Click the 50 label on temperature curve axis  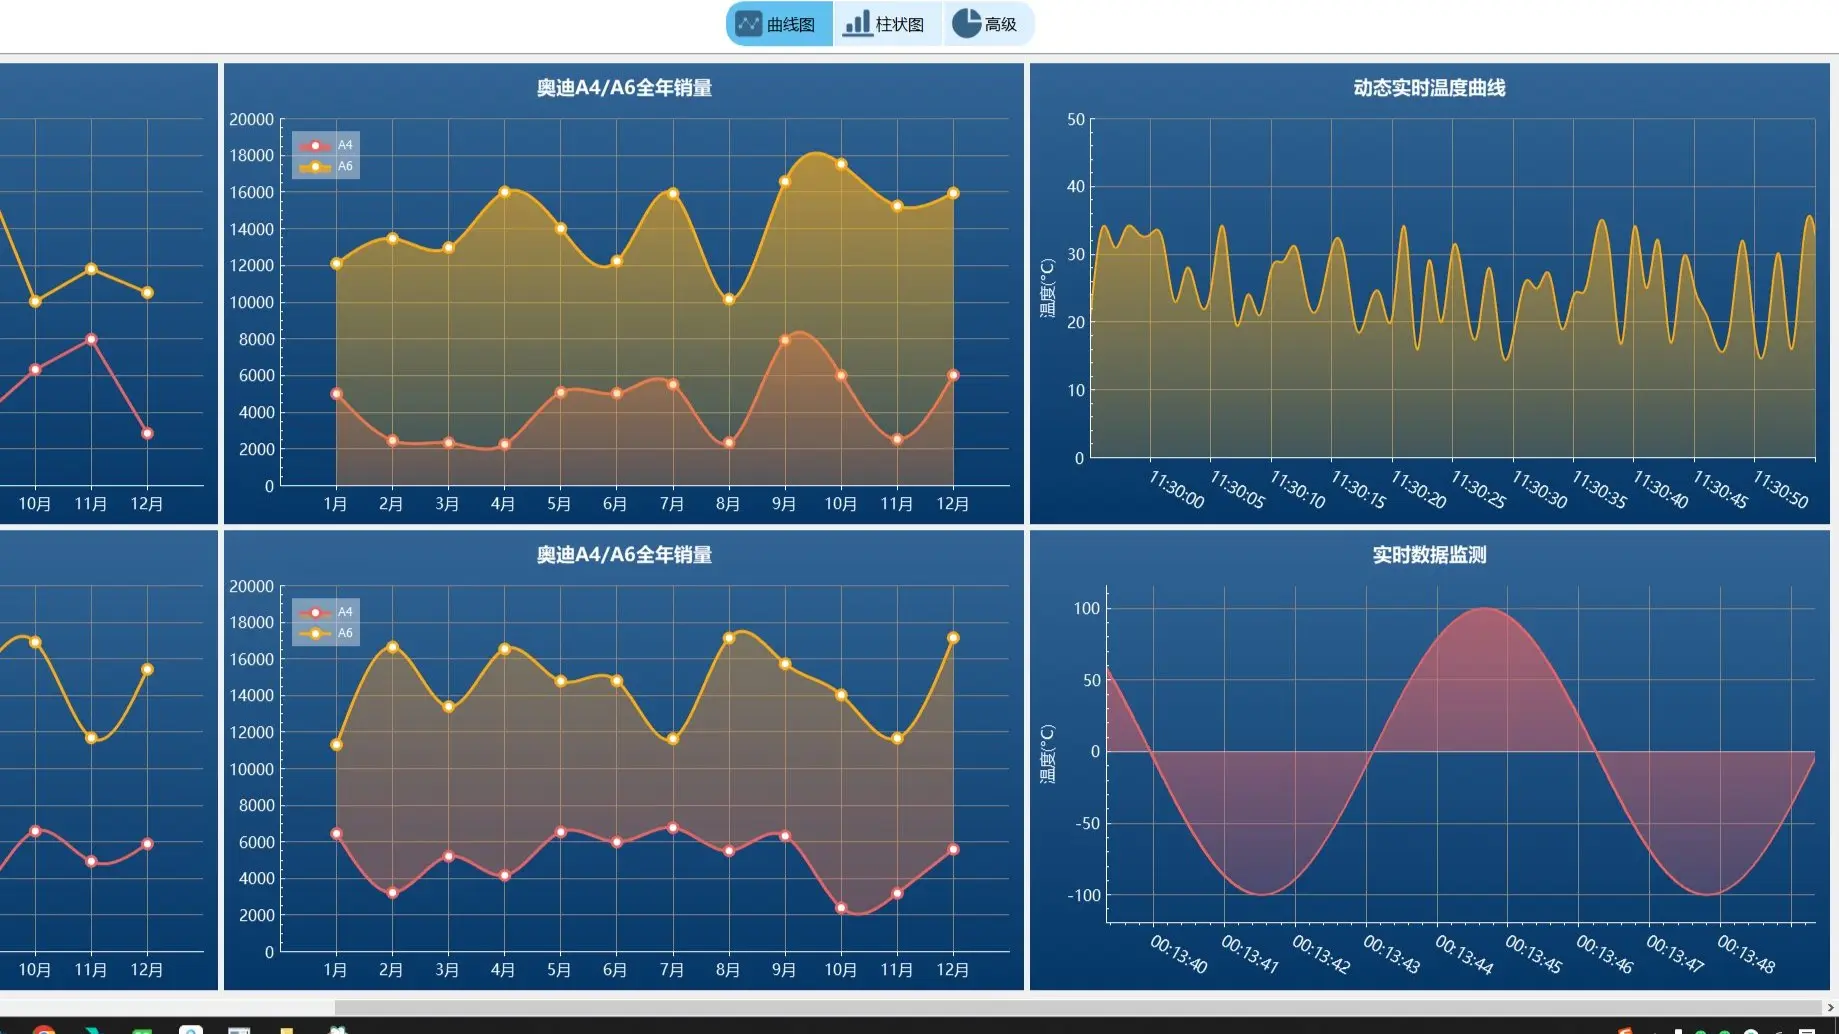(1076, 119)
